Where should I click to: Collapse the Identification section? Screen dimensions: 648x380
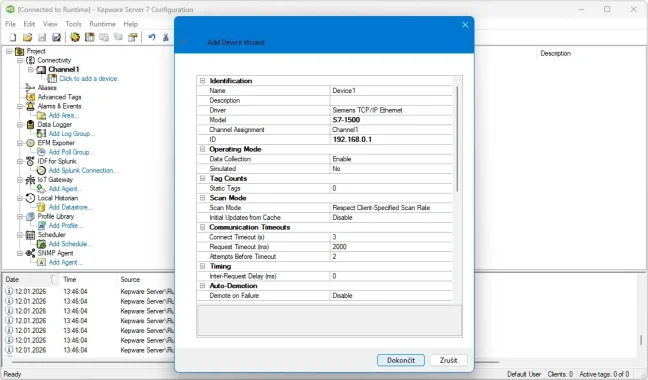coord(202,81)
